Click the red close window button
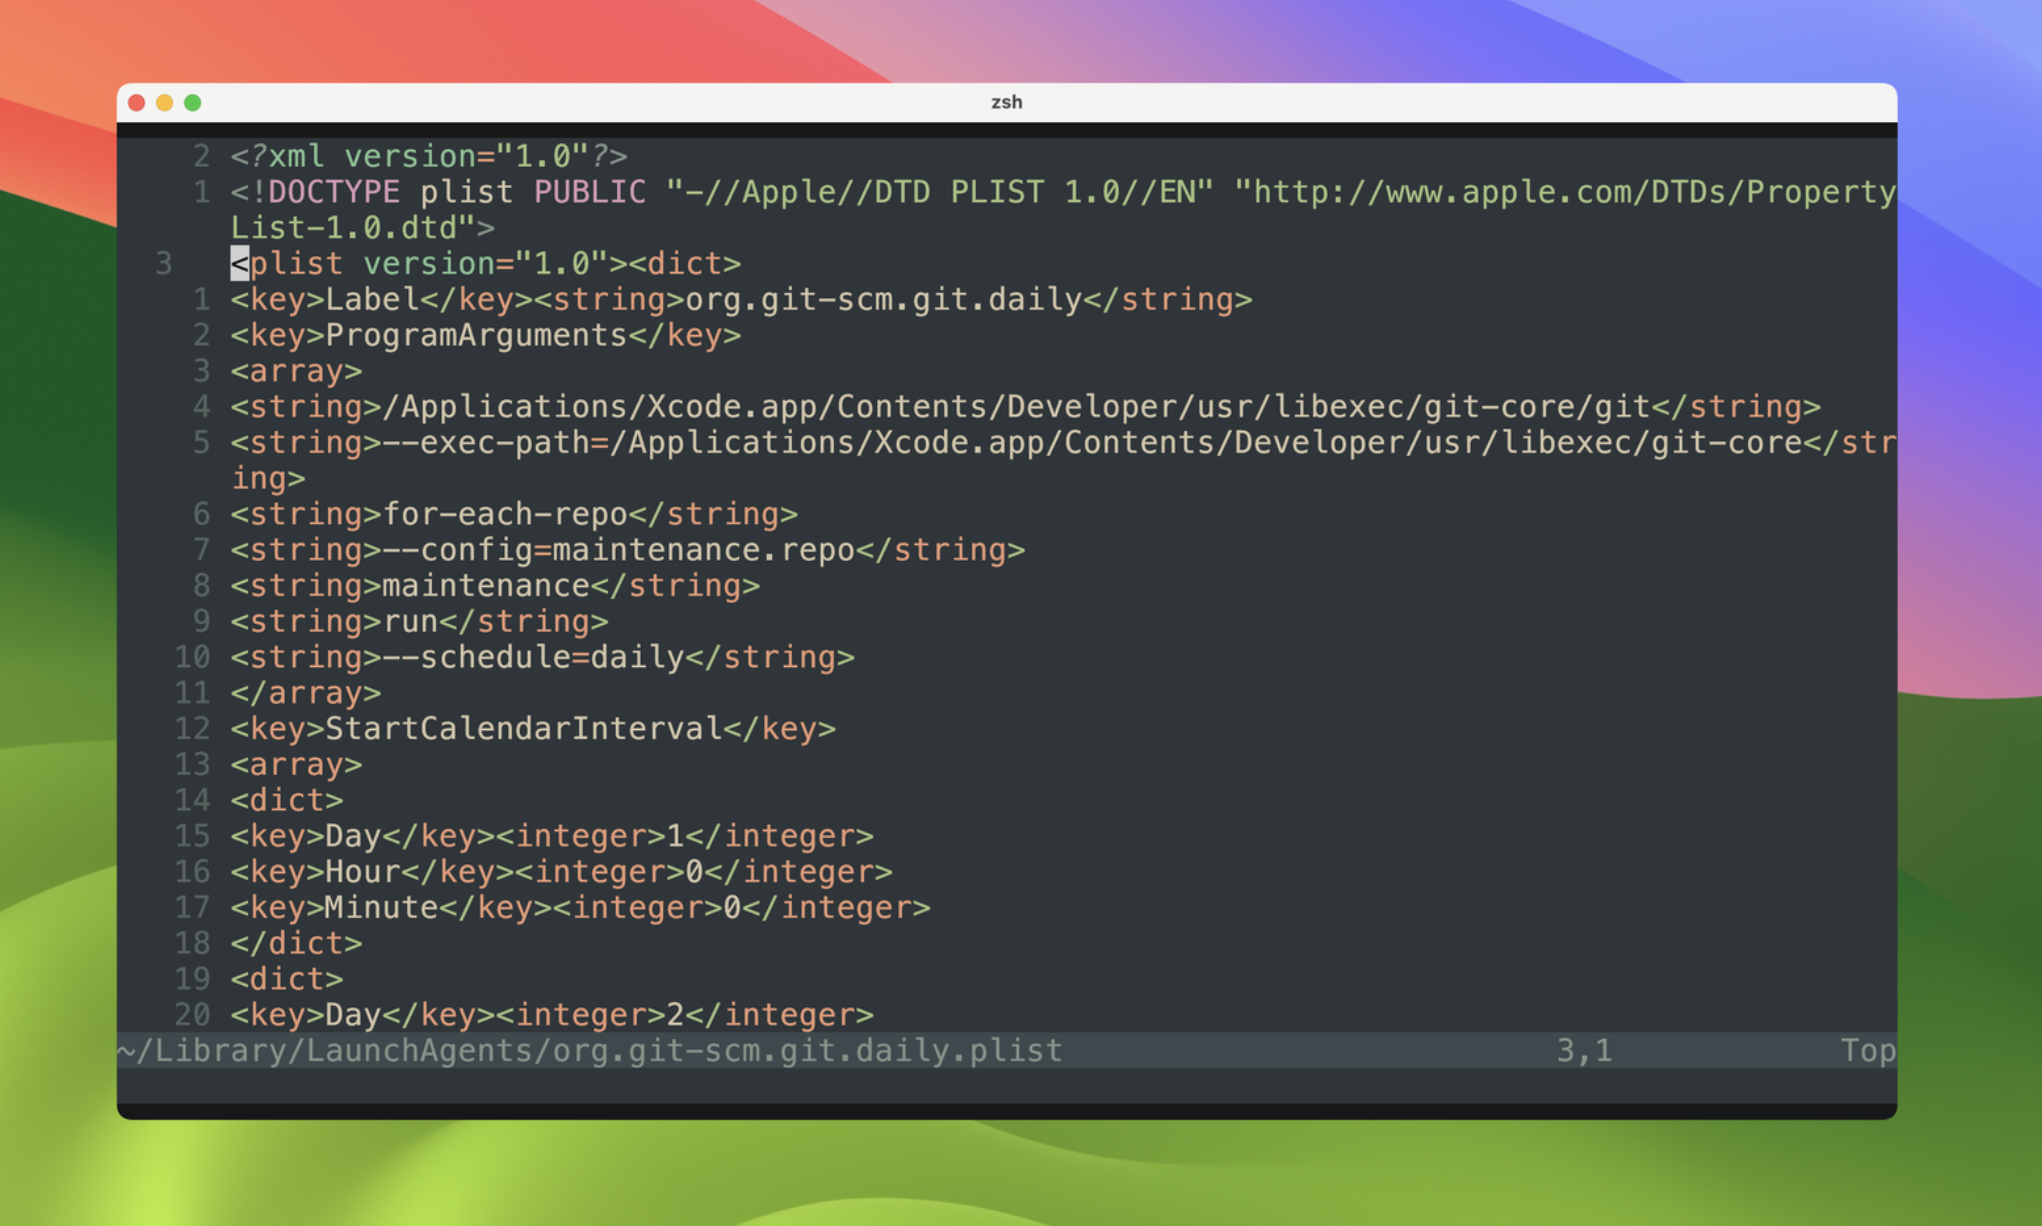The height and width of the screenshot is (1226, 2042). 137,102
